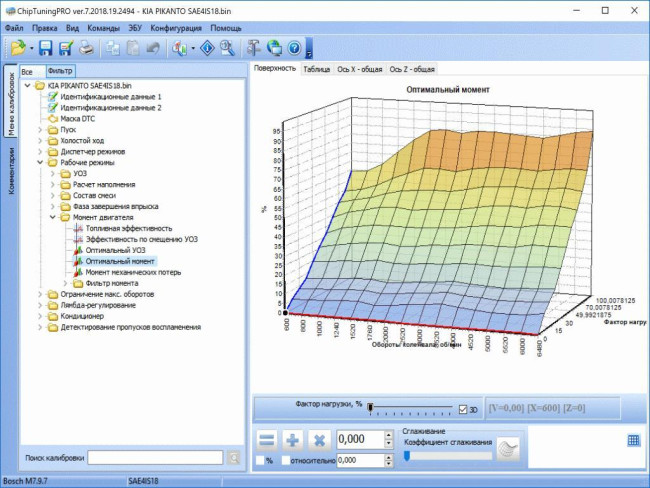The image size is (650, 488).
Task: Click the Поиск калибровки search field
Action: 155,458
